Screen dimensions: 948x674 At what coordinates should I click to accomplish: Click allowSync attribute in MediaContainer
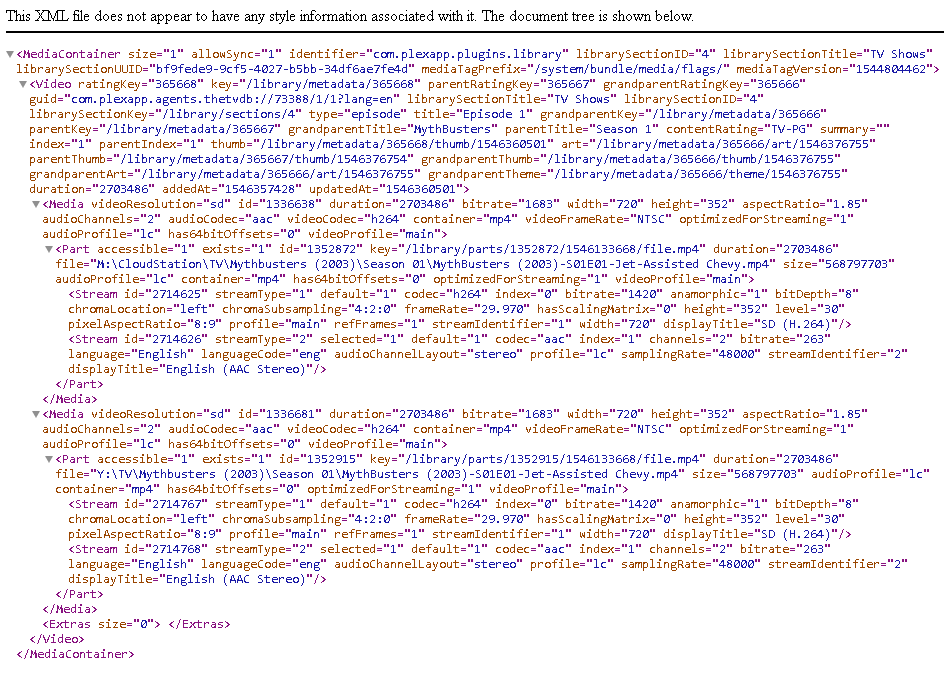(236, 54)
